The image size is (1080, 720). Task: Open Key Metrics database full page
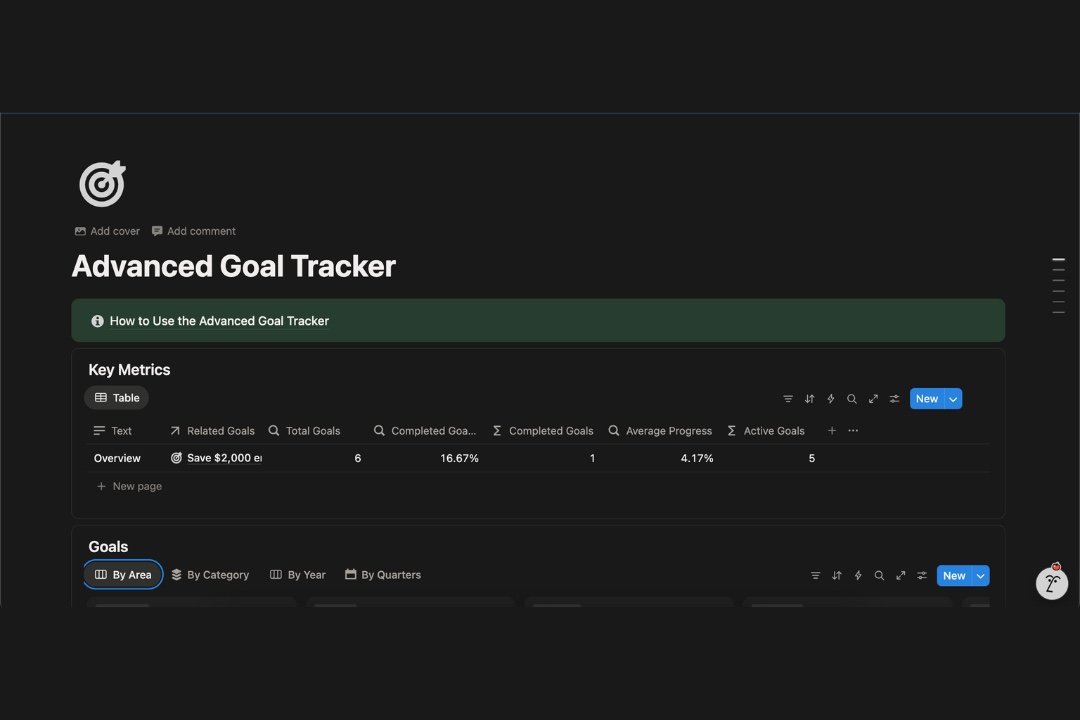873,399
